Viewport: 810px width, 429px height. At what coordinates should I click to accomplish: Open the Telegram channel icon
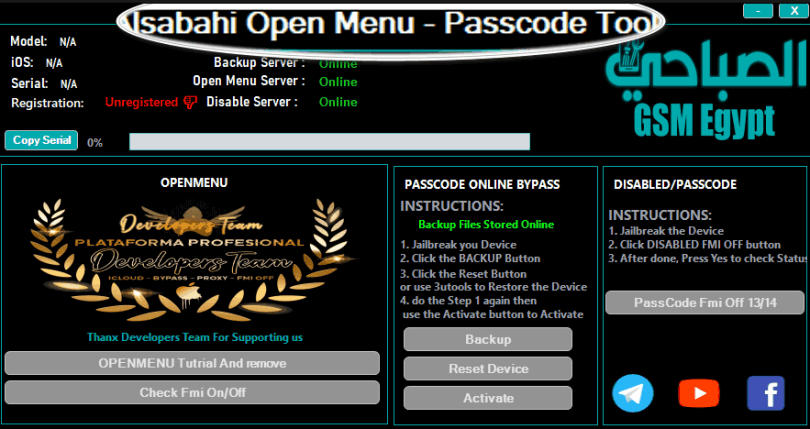tap(632, 393)
